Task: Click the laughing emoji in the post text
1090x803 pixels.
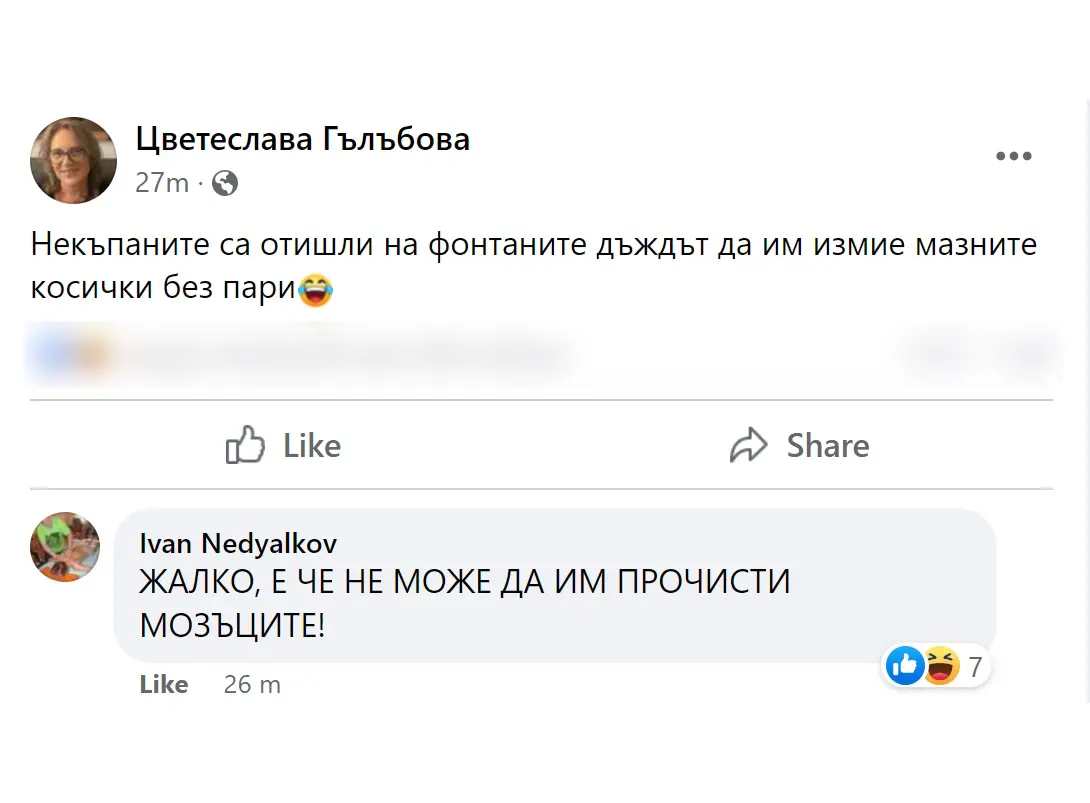Action: [316, 291]
